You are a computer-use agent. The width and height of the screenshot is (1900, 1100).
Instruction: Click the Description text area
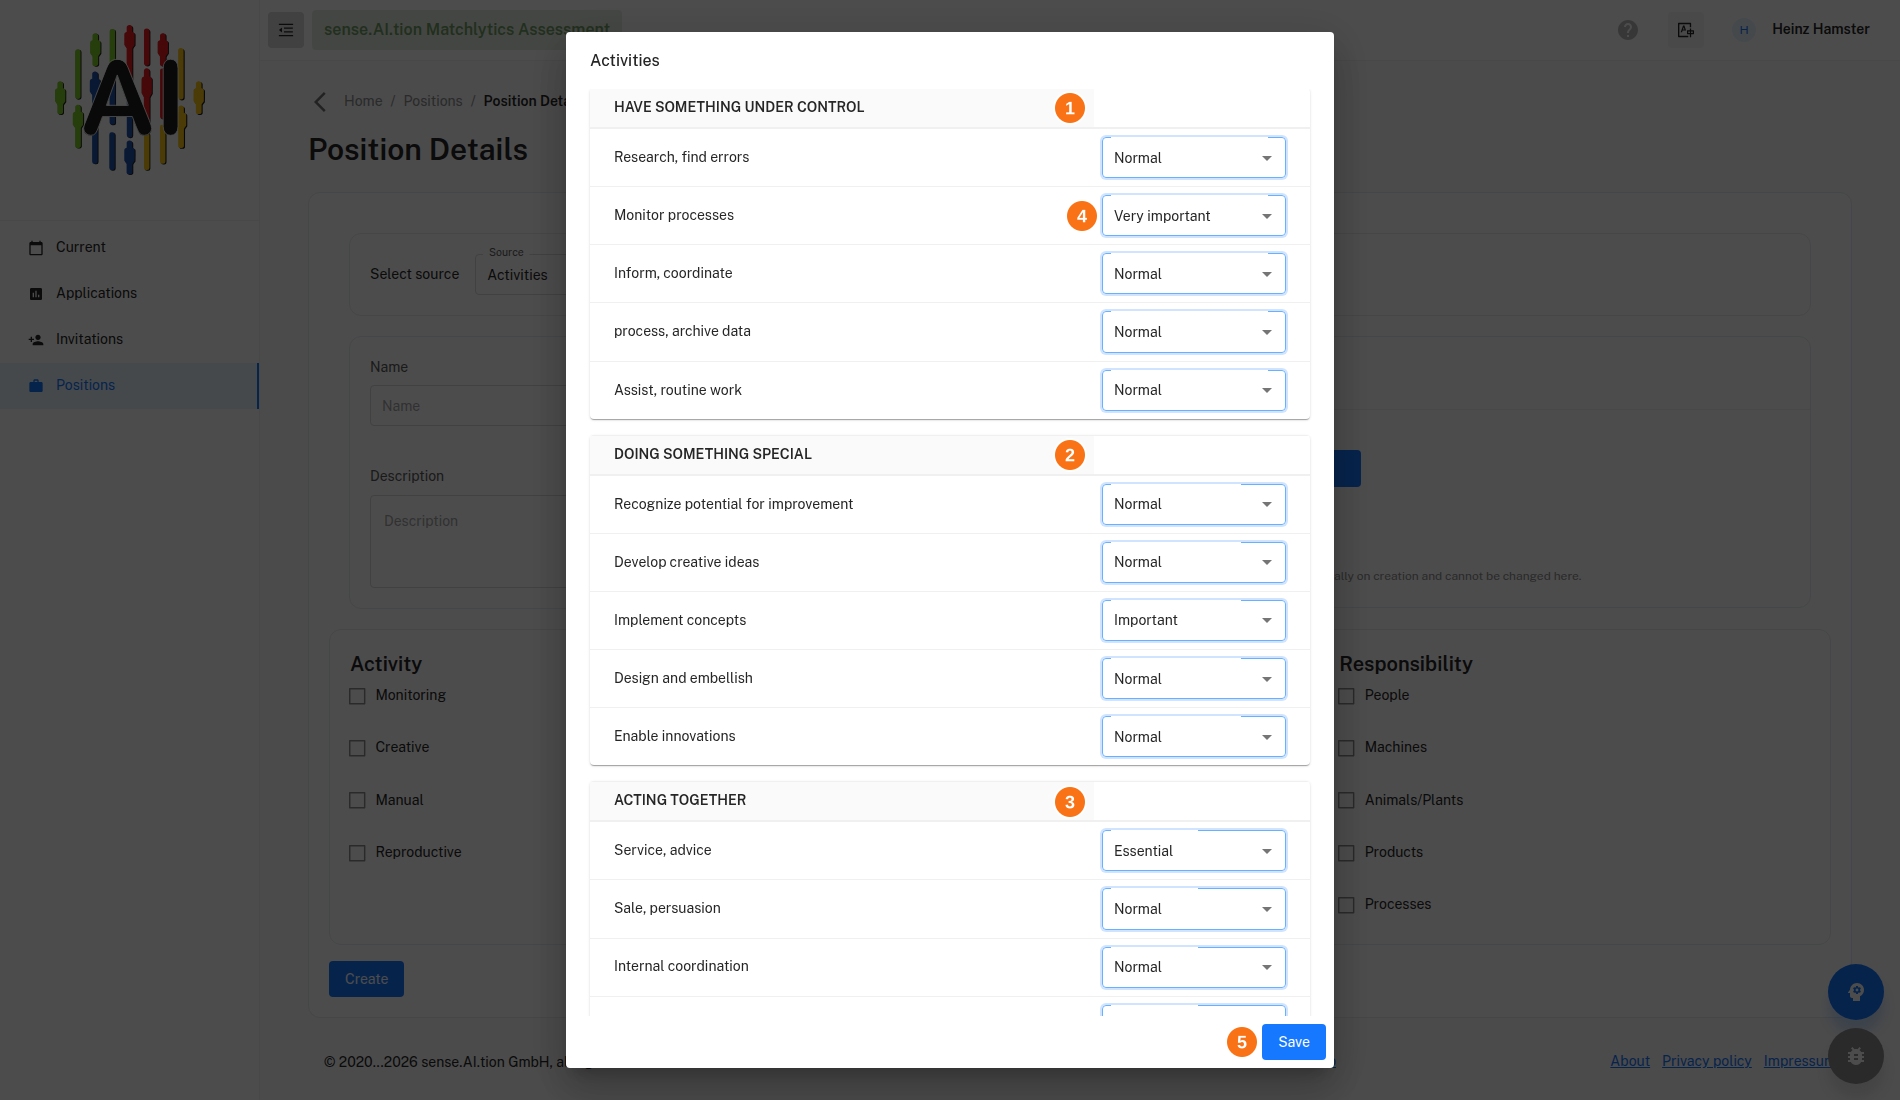[x=468, y=541]
